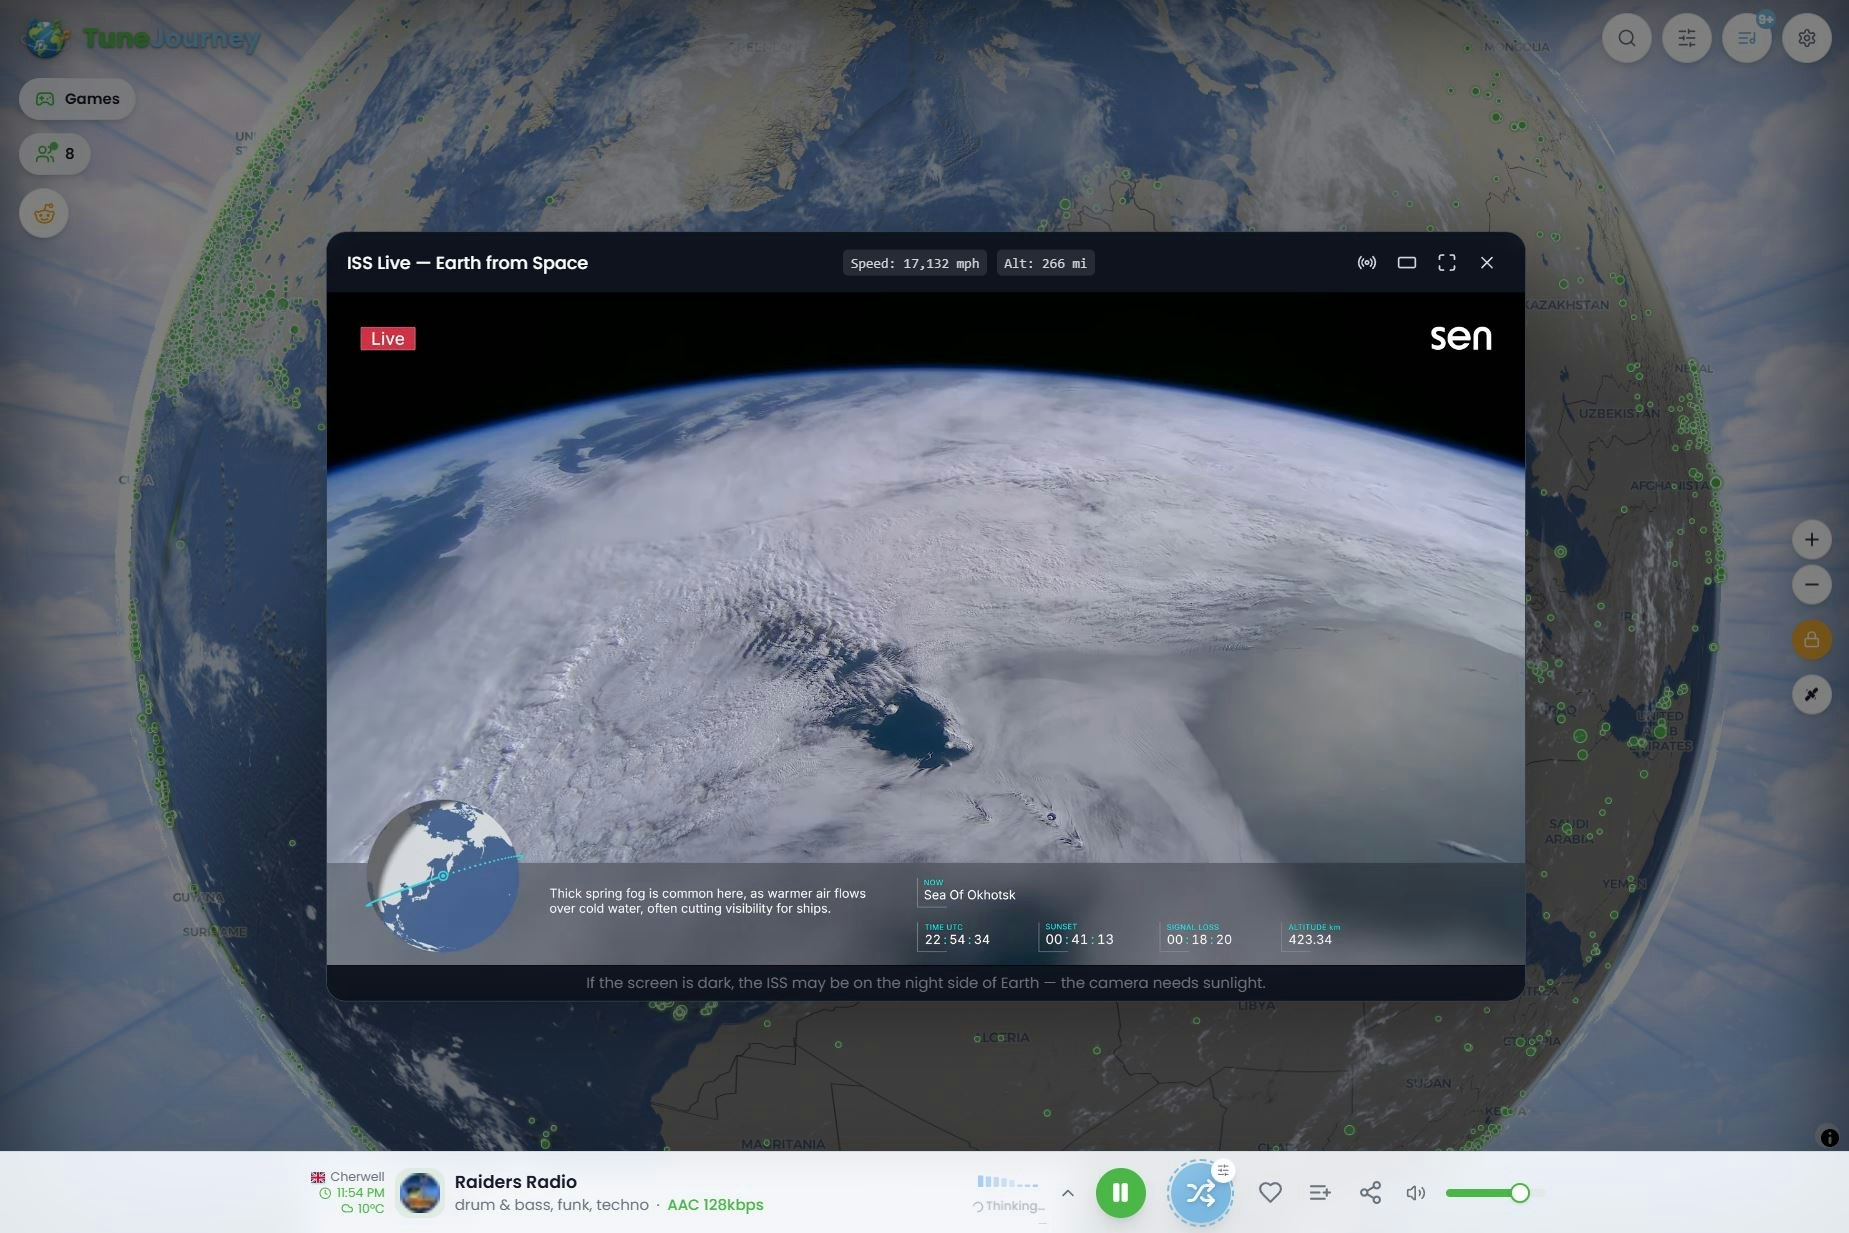Open the Reddit community button
The height and width of the screenshot is (1233, 1849).
pyautogui.click(x=44, y=213)
